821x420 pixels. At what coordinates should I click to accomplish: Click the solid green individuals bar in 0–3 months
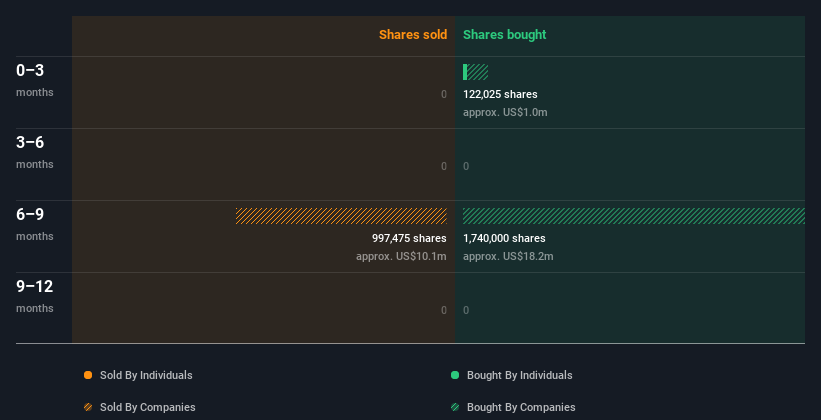click(465, 72)
